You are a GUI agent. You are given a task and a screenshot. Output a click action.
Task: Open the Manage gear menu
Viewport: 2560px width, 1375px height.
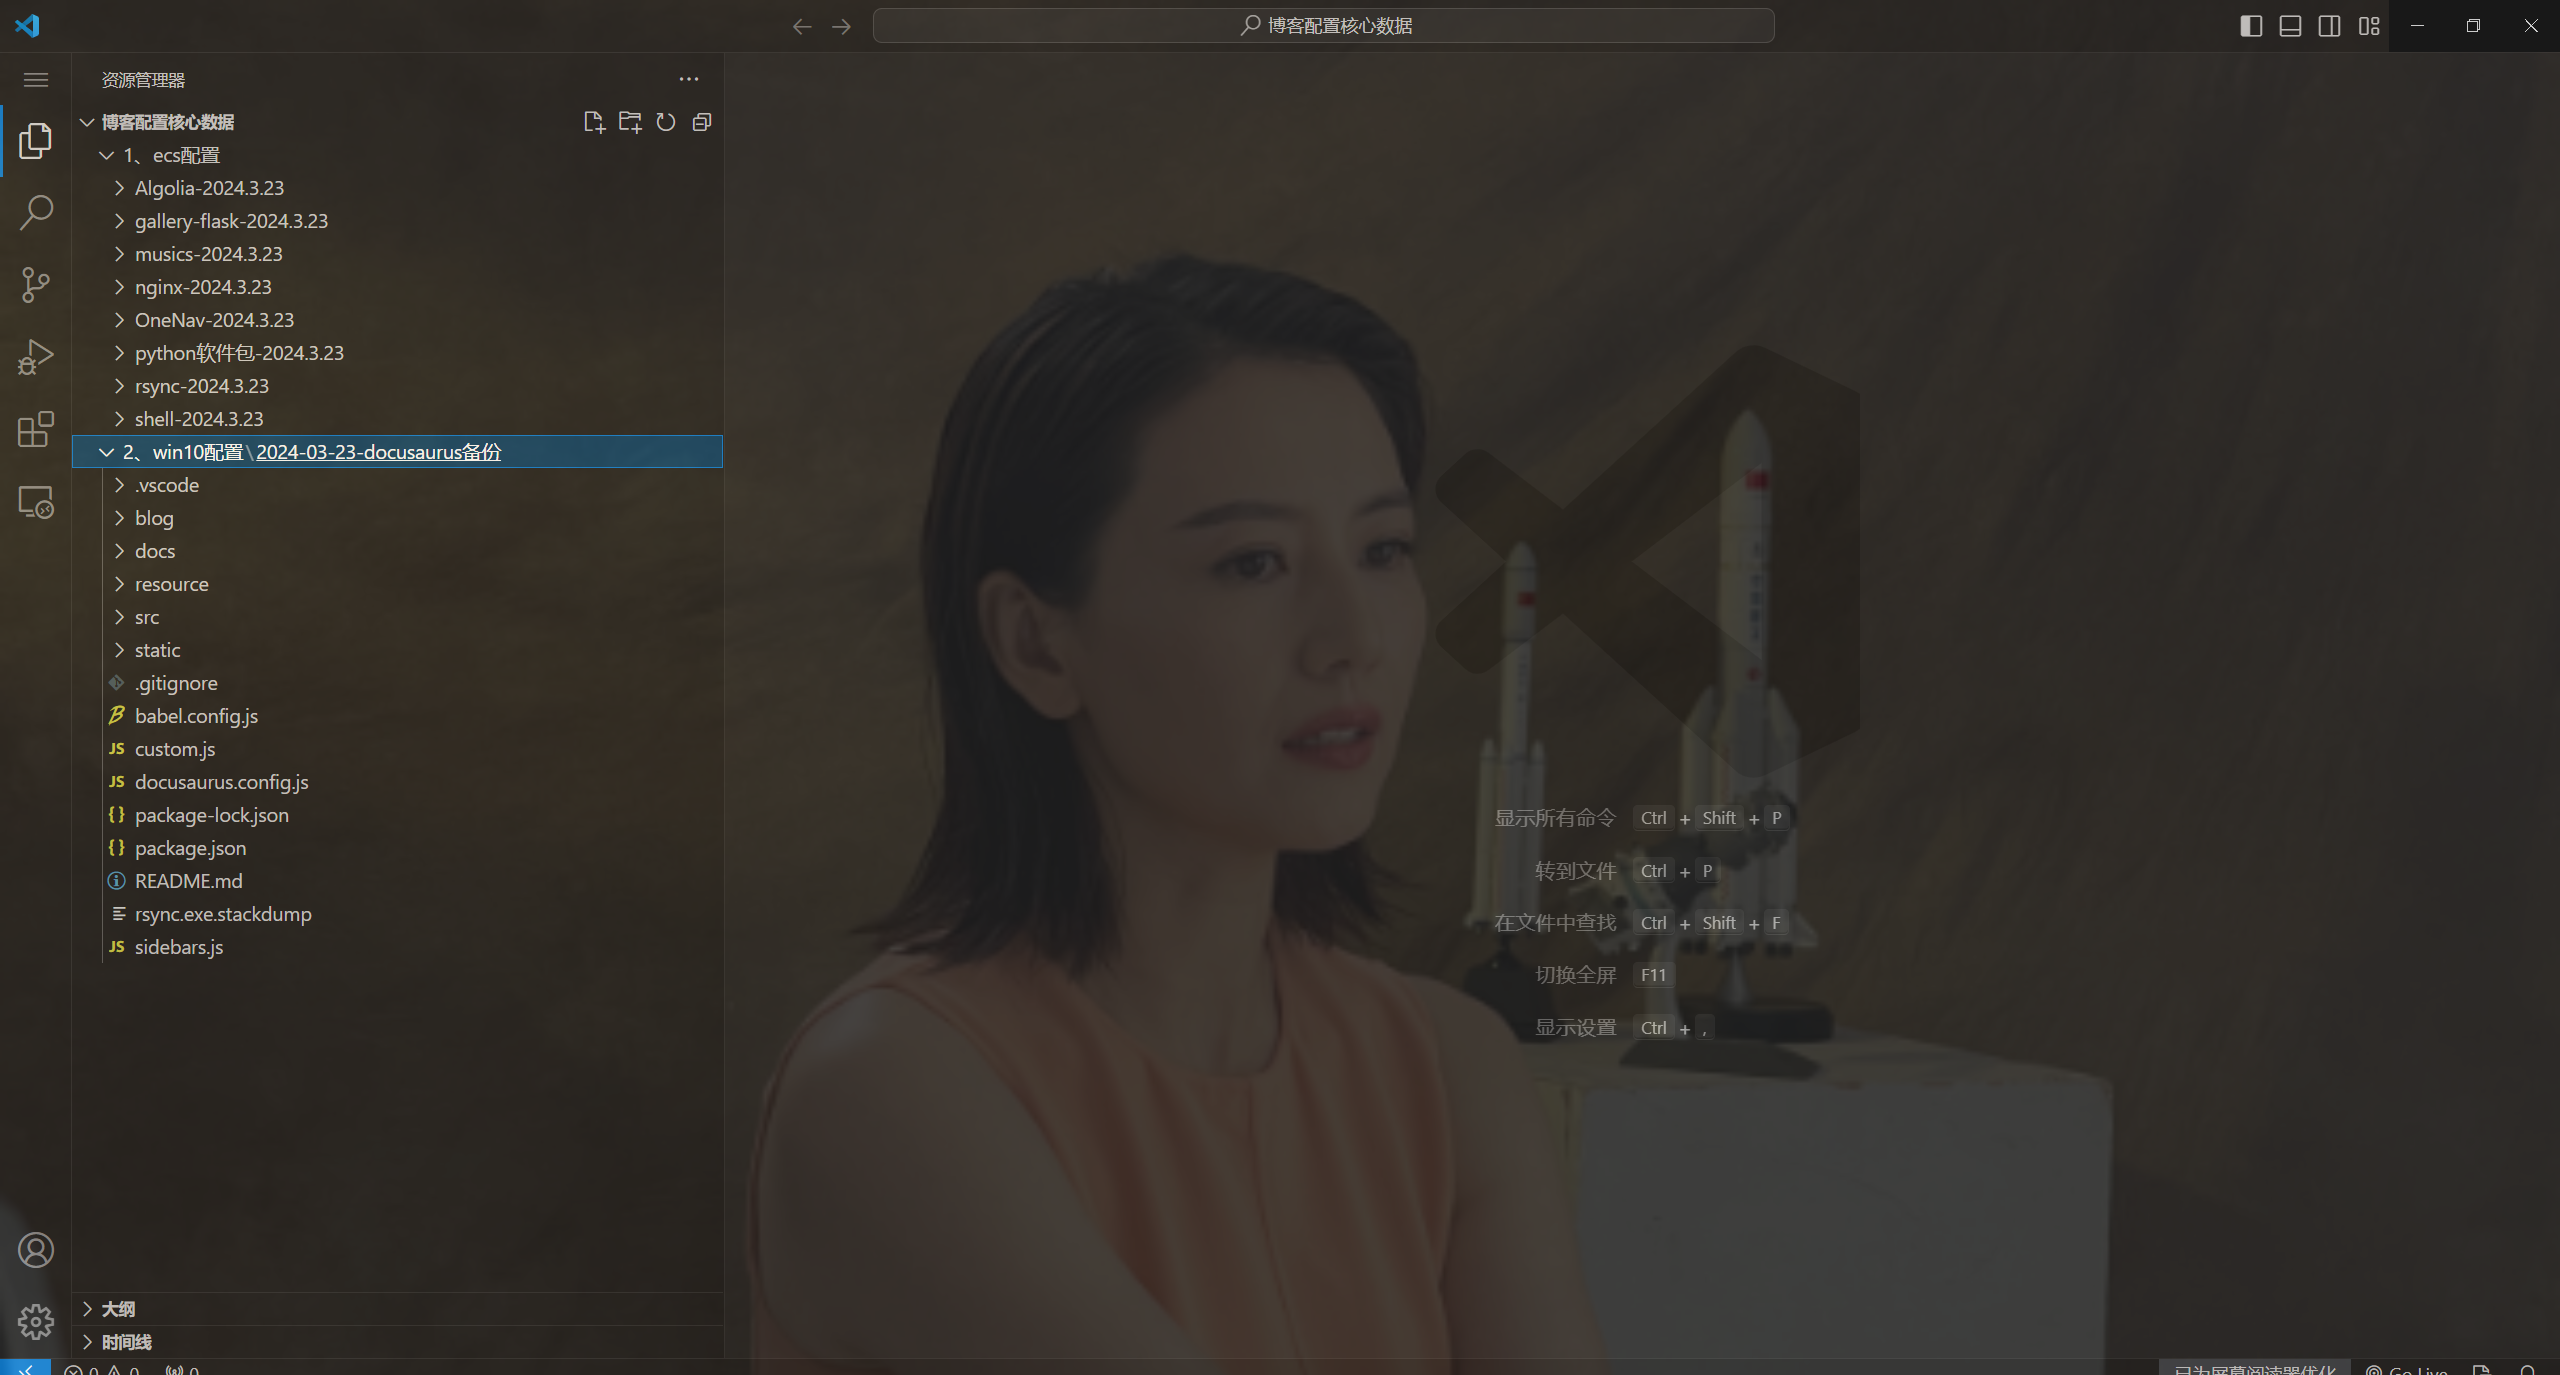coord(36,1321)
